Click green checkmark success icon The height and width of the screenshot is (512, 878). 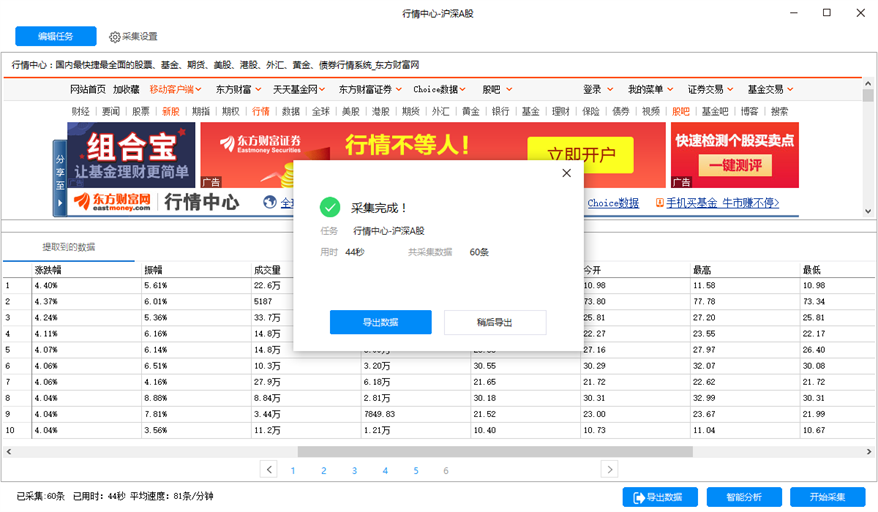pyautogui.click(x=330, y=207)
